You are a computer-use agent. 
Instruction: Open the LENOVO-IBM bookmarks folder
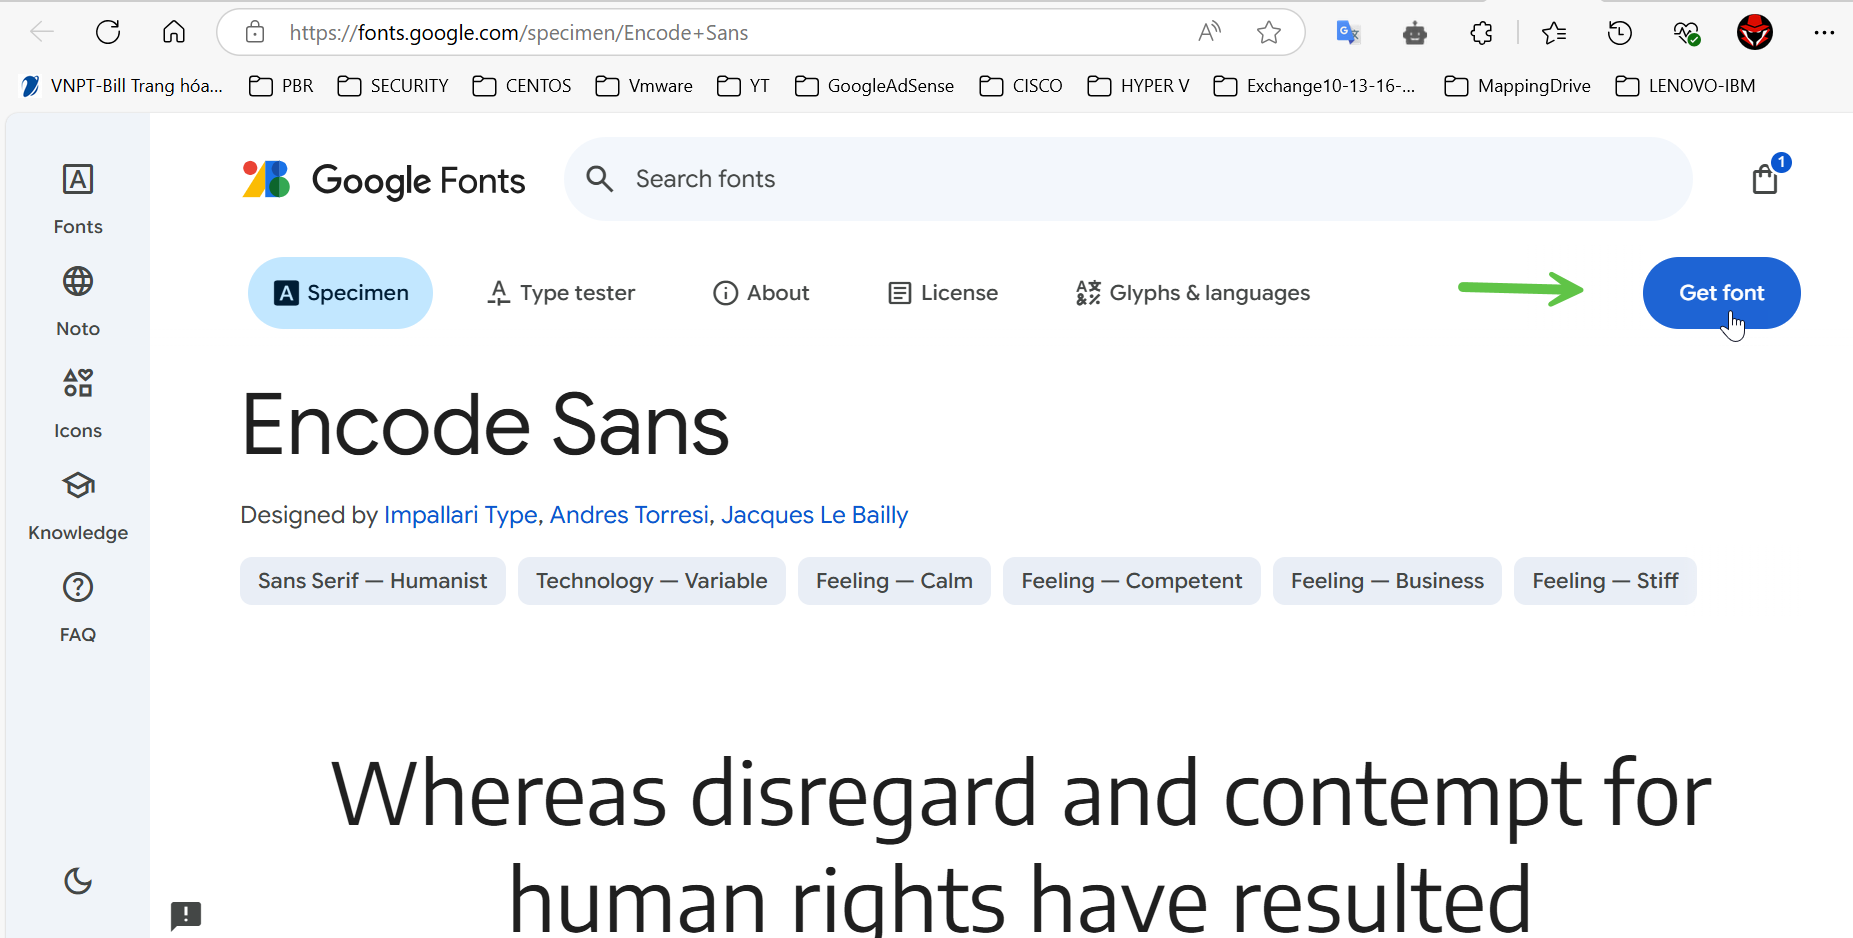tap(1685, 86)
